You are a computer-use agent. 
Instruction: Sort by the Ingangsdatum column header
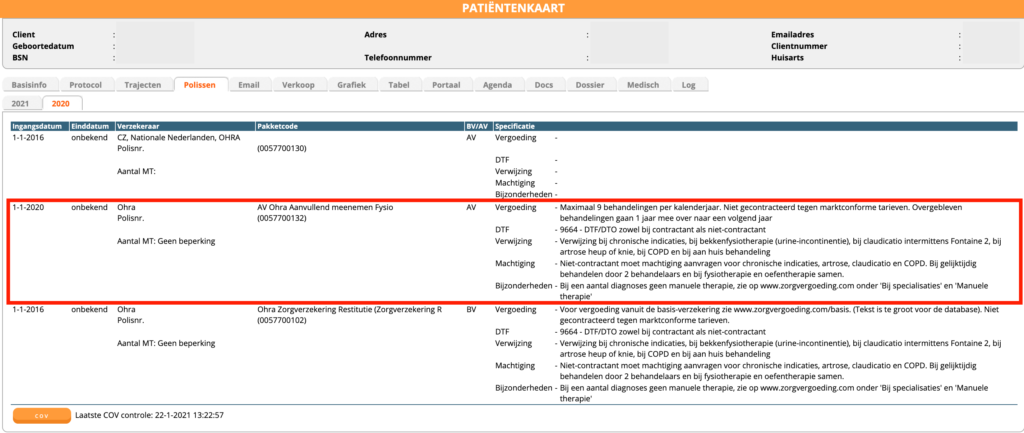tap(38, 127)
